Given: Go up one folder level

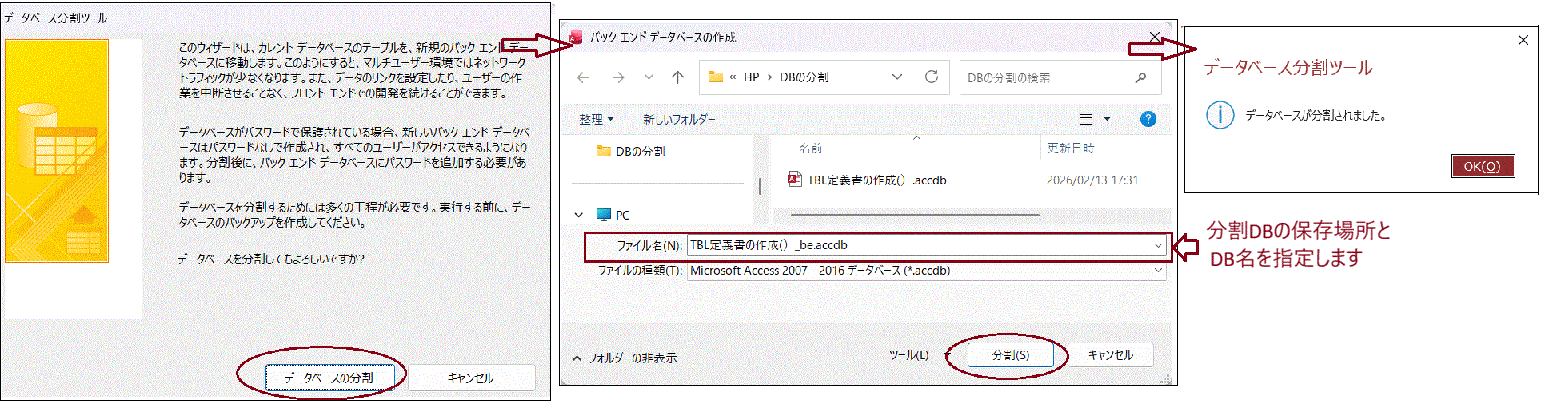Looking at the screenshot, I should point(678,77).
